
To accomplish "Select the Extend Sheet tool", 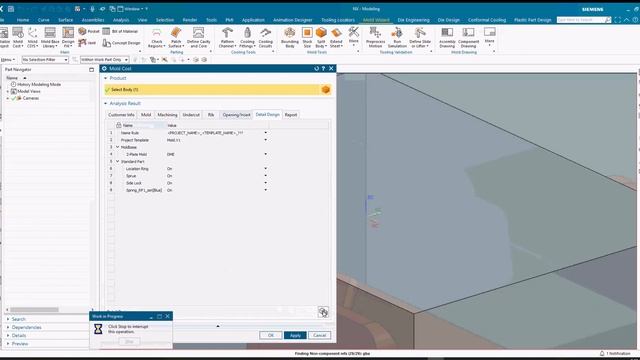I will coord(336,37).
